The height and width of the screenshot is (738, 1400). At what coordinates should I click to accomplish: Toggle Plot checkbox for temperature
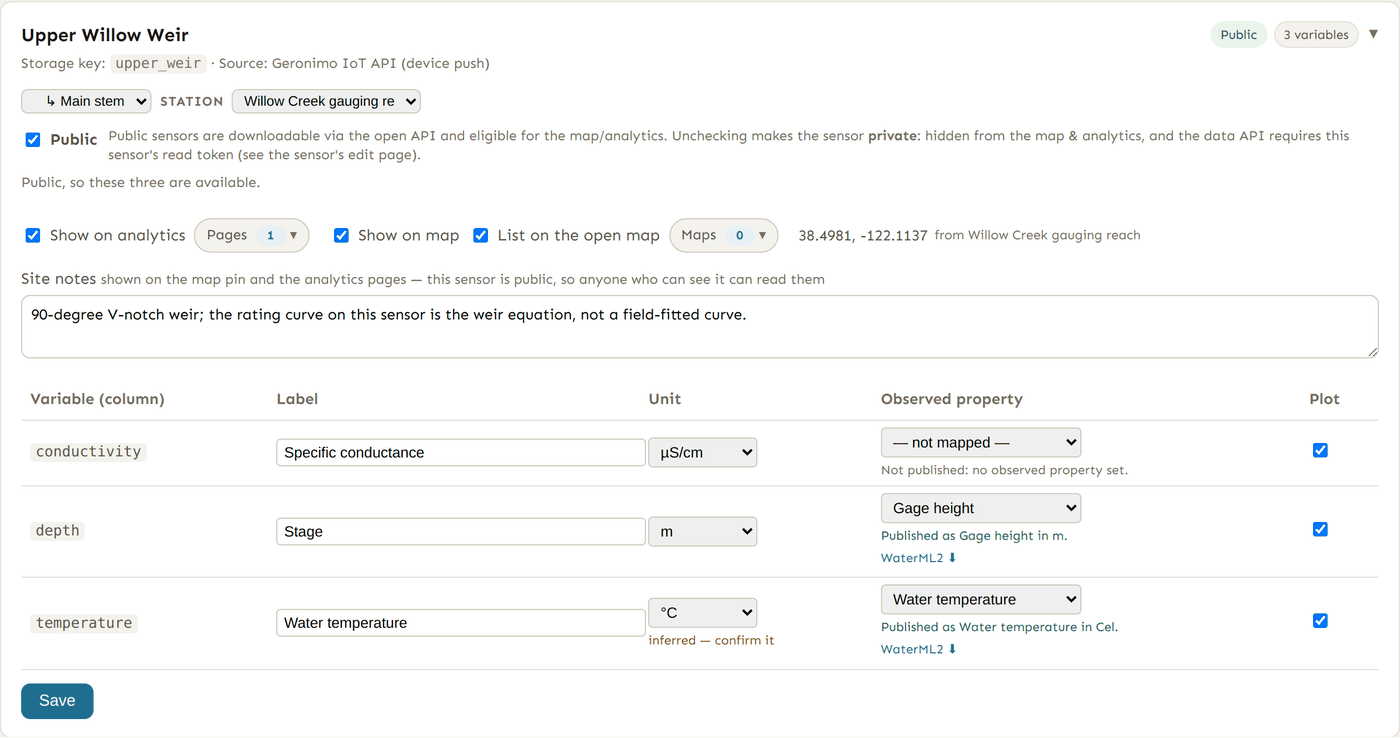click(1320, 620)
